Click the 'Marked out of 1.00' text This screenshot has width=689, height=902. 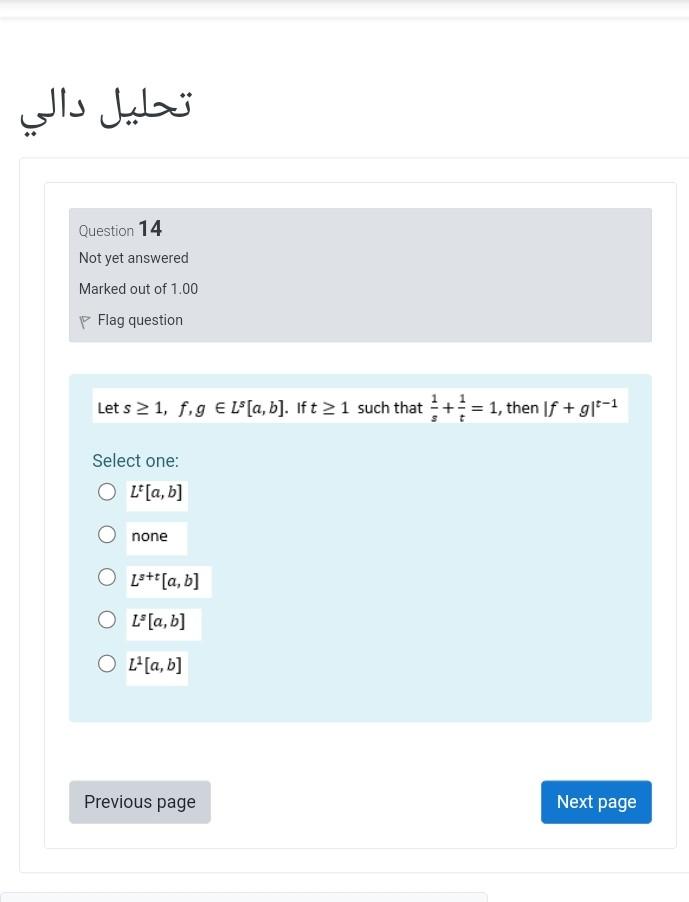138,289
